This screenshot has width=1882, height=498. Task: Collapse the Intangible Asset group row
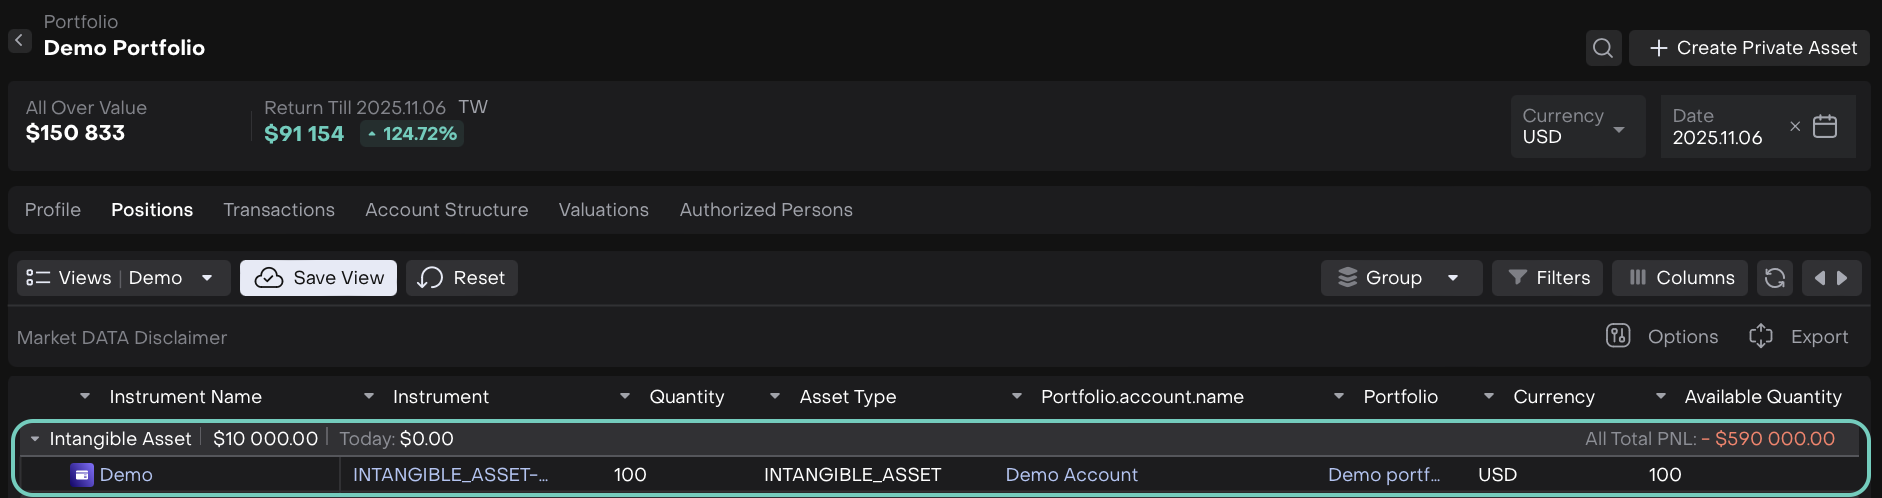35,439
